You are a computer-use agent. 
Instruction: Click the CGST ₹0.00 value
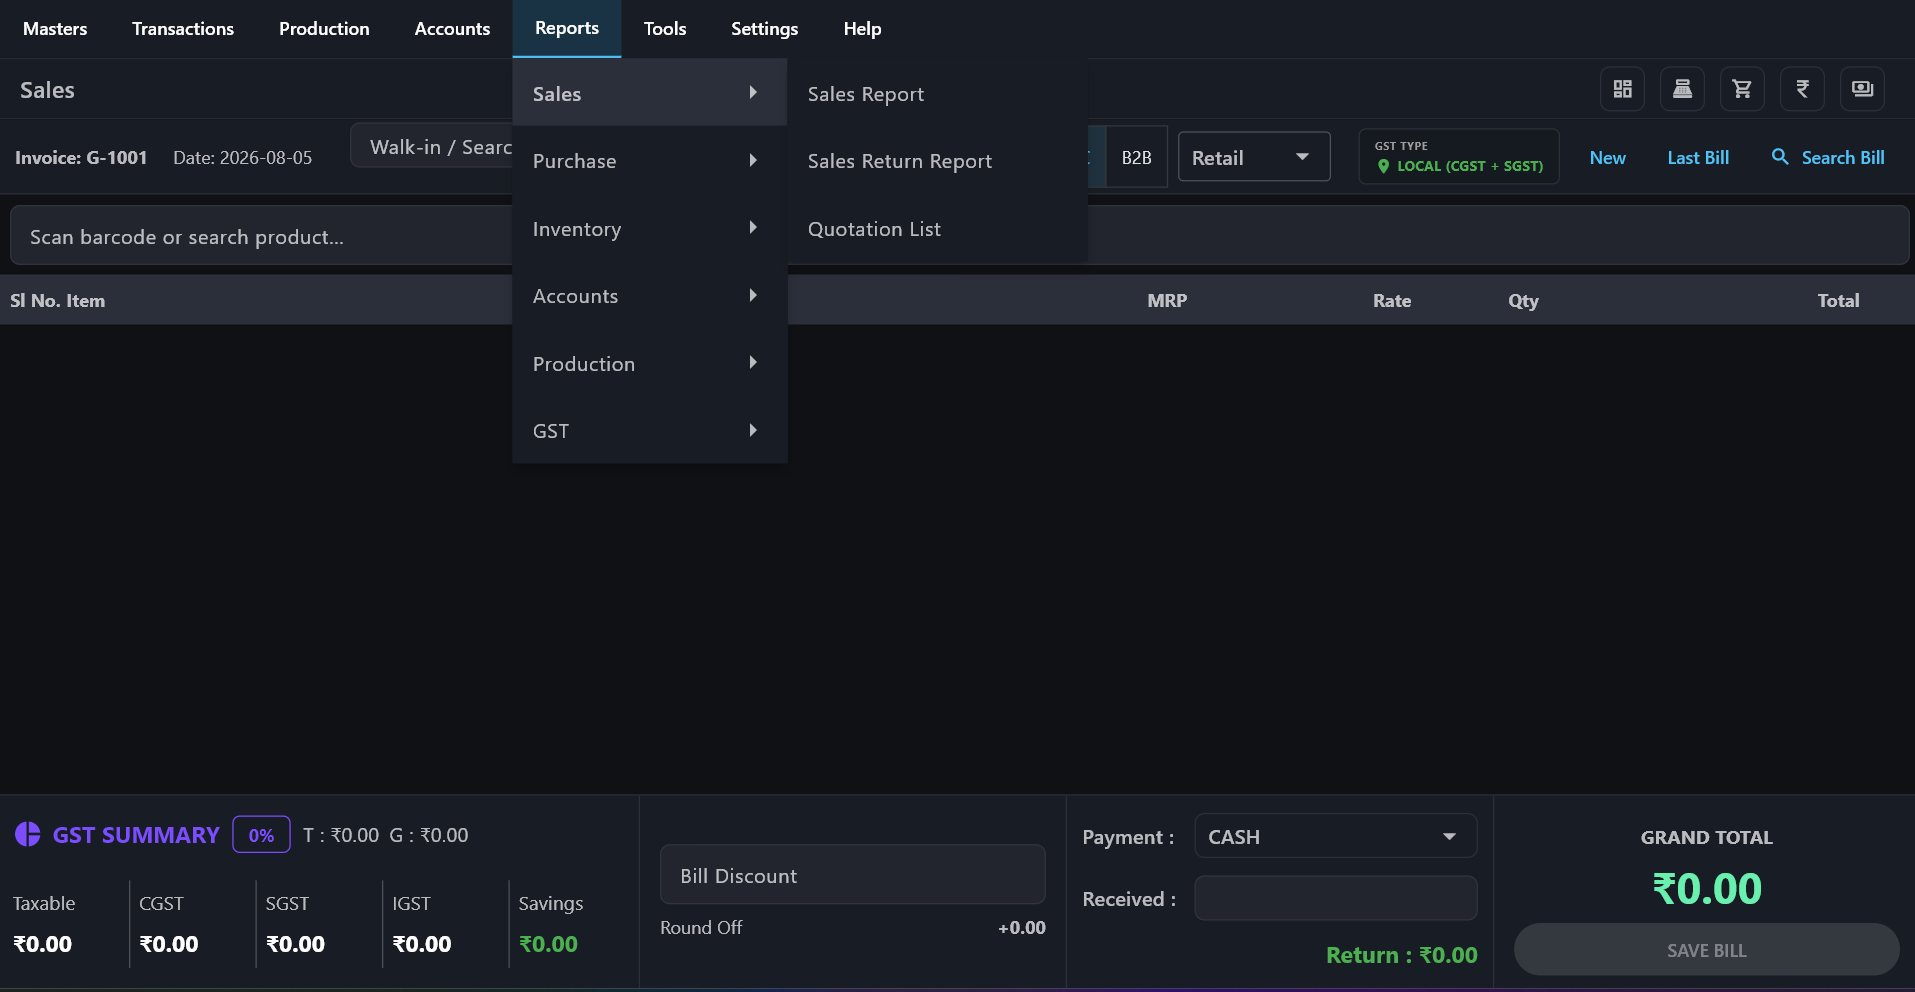[169, 943]
